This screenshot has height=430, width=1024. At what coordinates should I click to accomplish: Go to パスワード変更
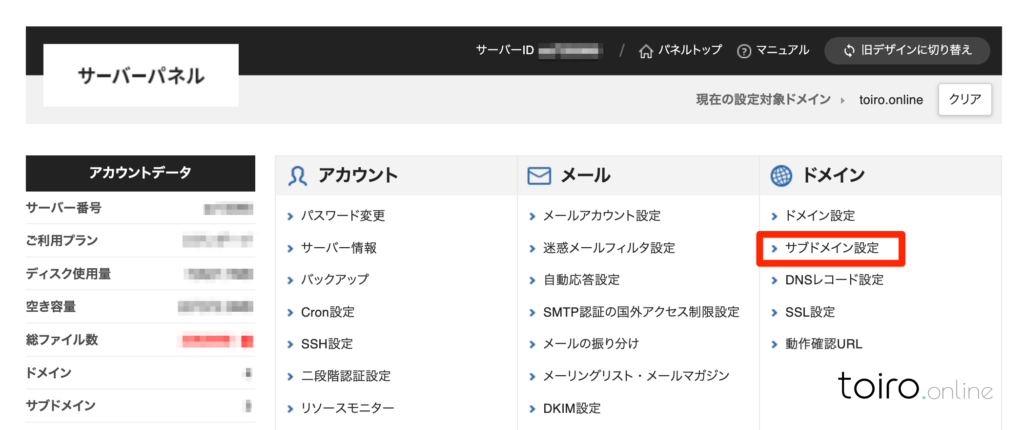342,216
